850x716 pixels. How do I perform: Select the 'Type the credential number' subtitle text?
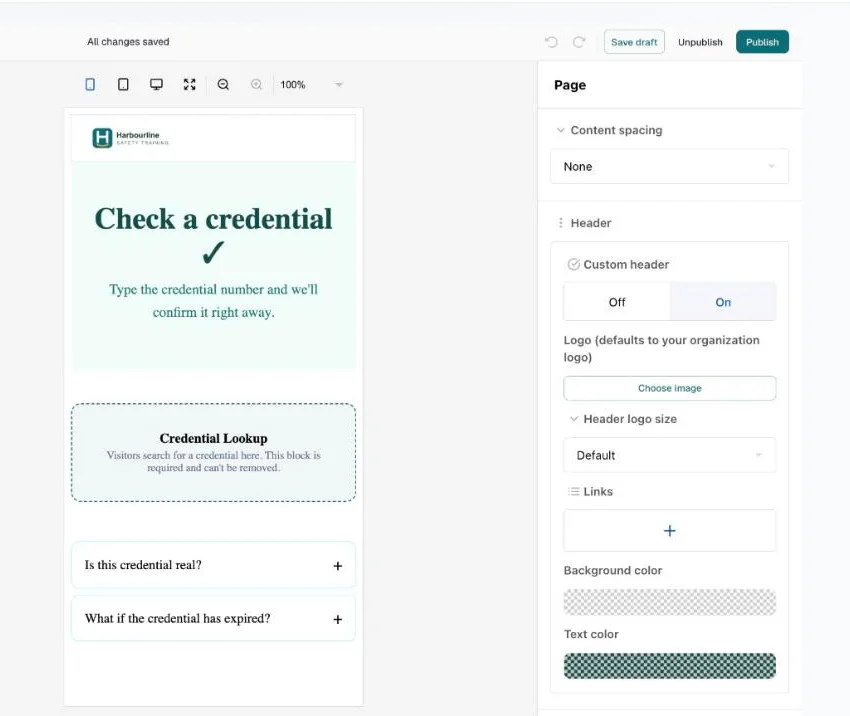213,301
